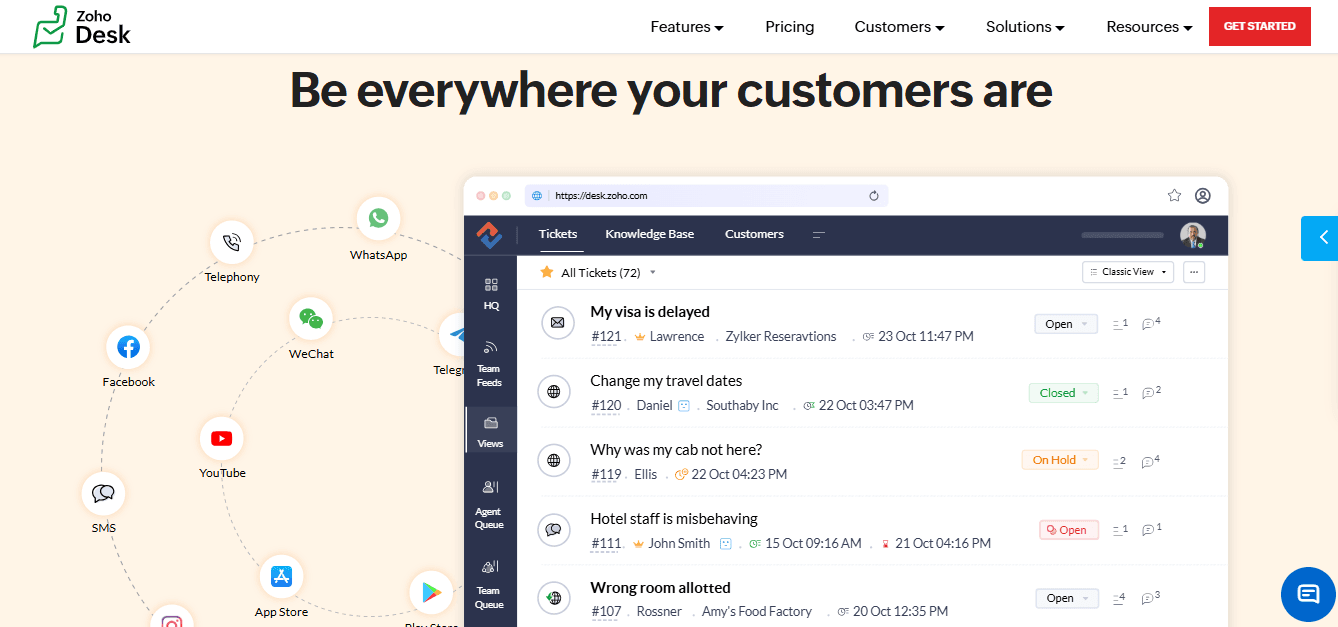
Task: Click the agent avatar in desk header
Action: pos(1193,235)
